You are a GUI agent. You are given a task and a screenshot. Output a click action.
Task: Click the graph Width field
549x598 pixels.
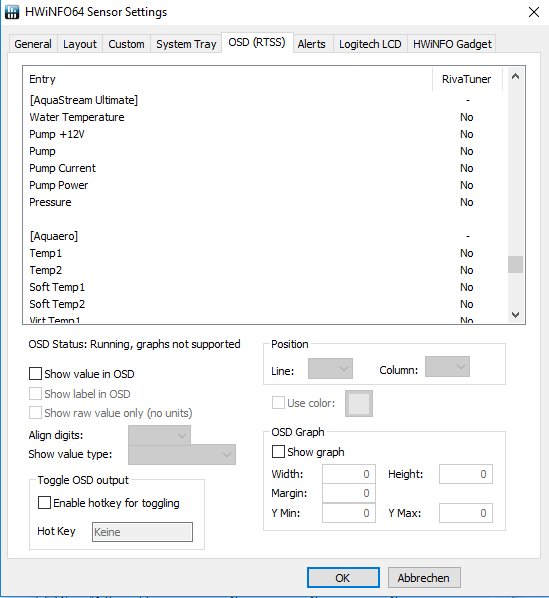pos(349,474)
